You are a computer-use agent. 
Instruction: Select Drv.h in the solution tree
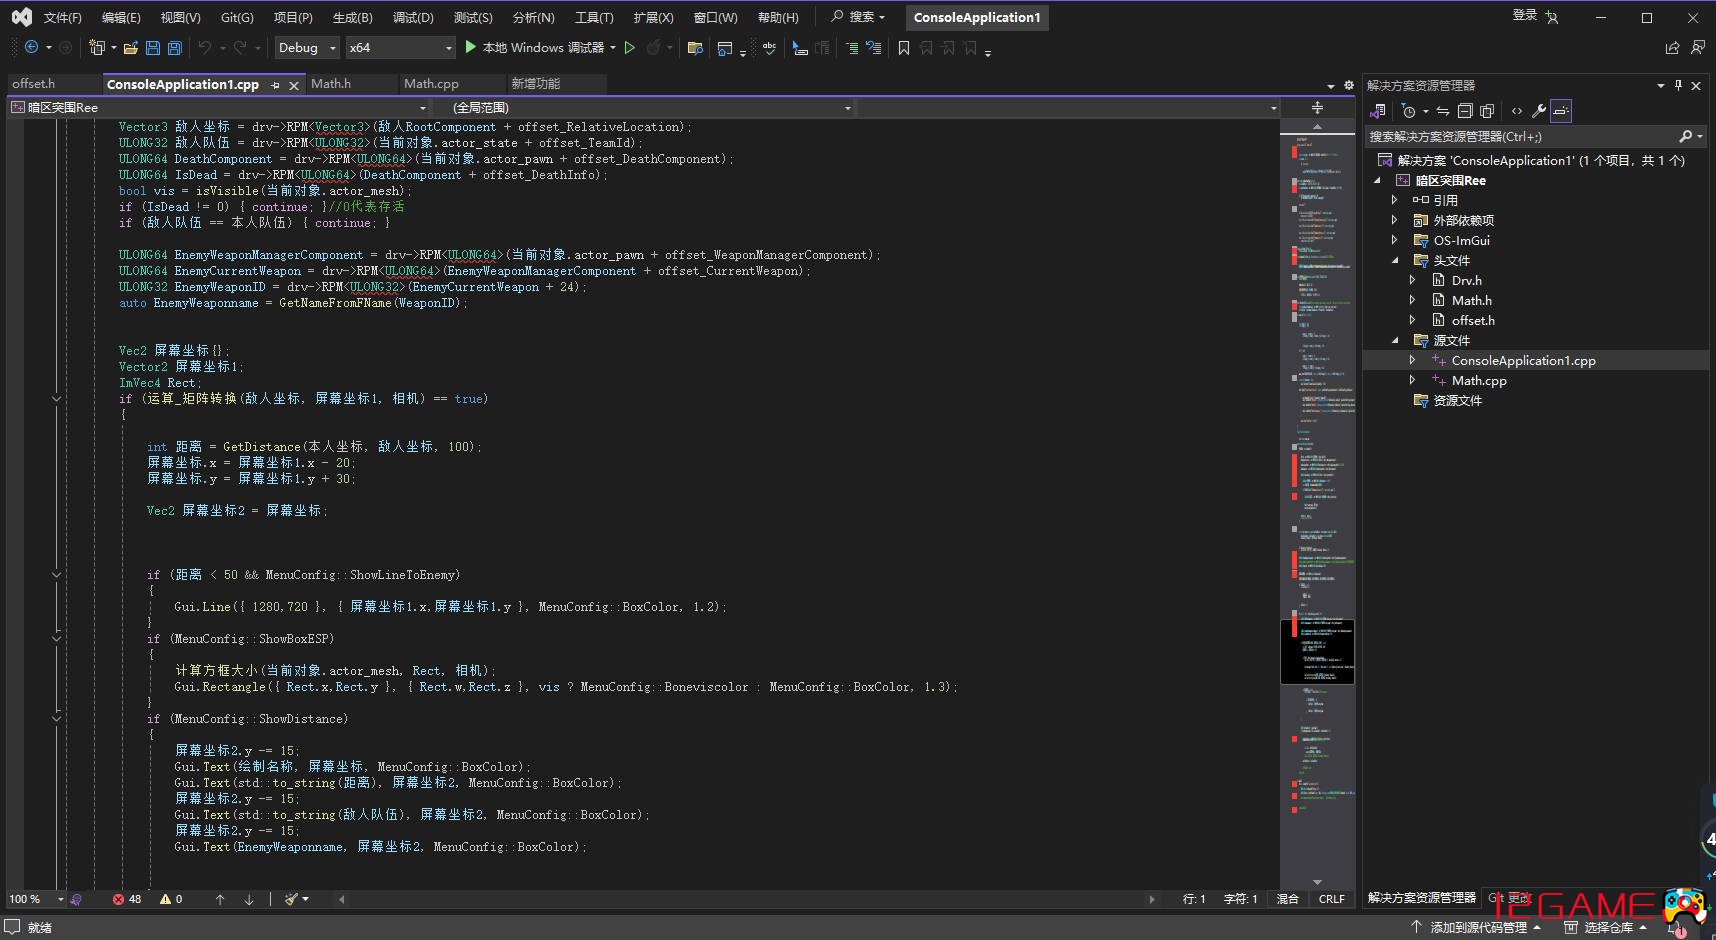coord(1467,280)
